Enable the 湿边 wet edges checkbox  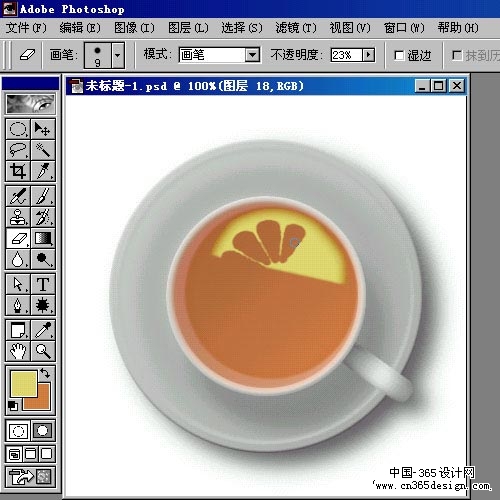399,55
